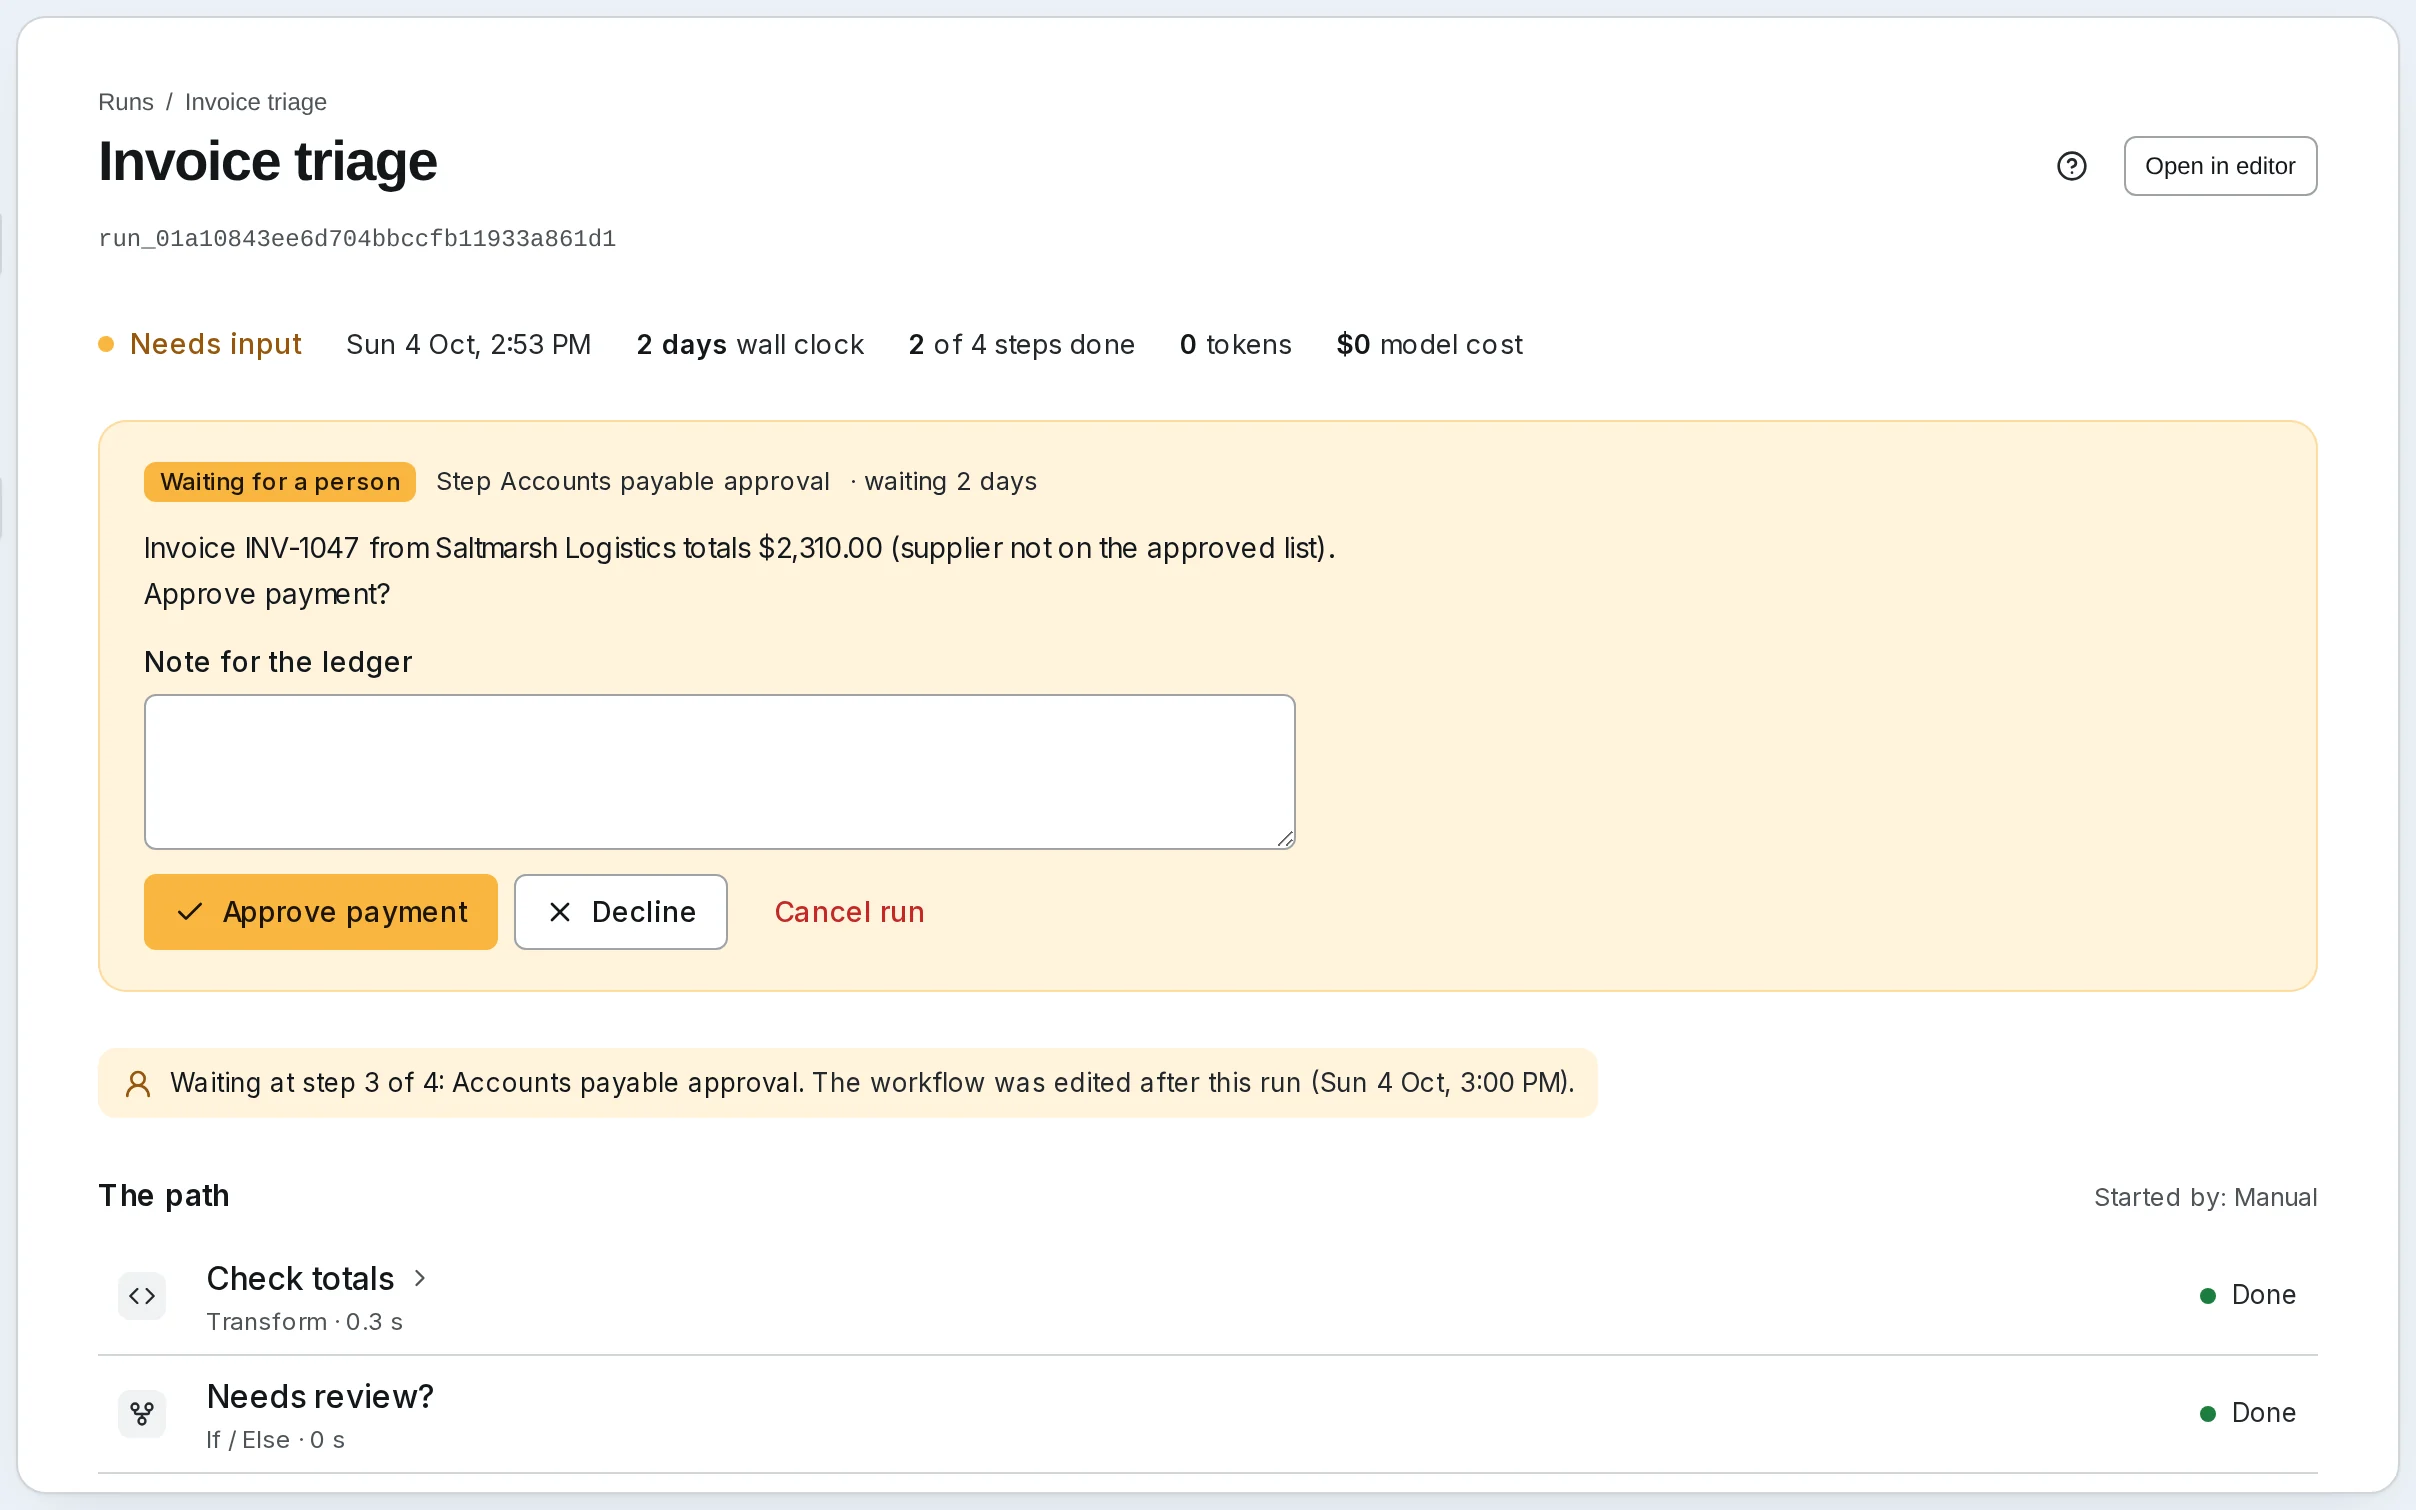Click the Invoice triage breadcrumb
This screenshot has height=1510, width=2416.
pos(256,102)
